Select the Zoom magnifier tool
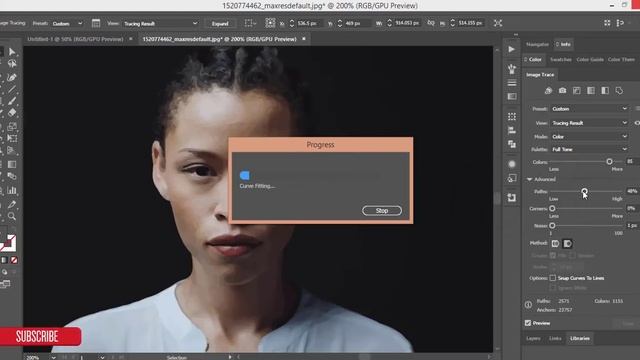This screenshot has width=640, height=360. (12, 216)
